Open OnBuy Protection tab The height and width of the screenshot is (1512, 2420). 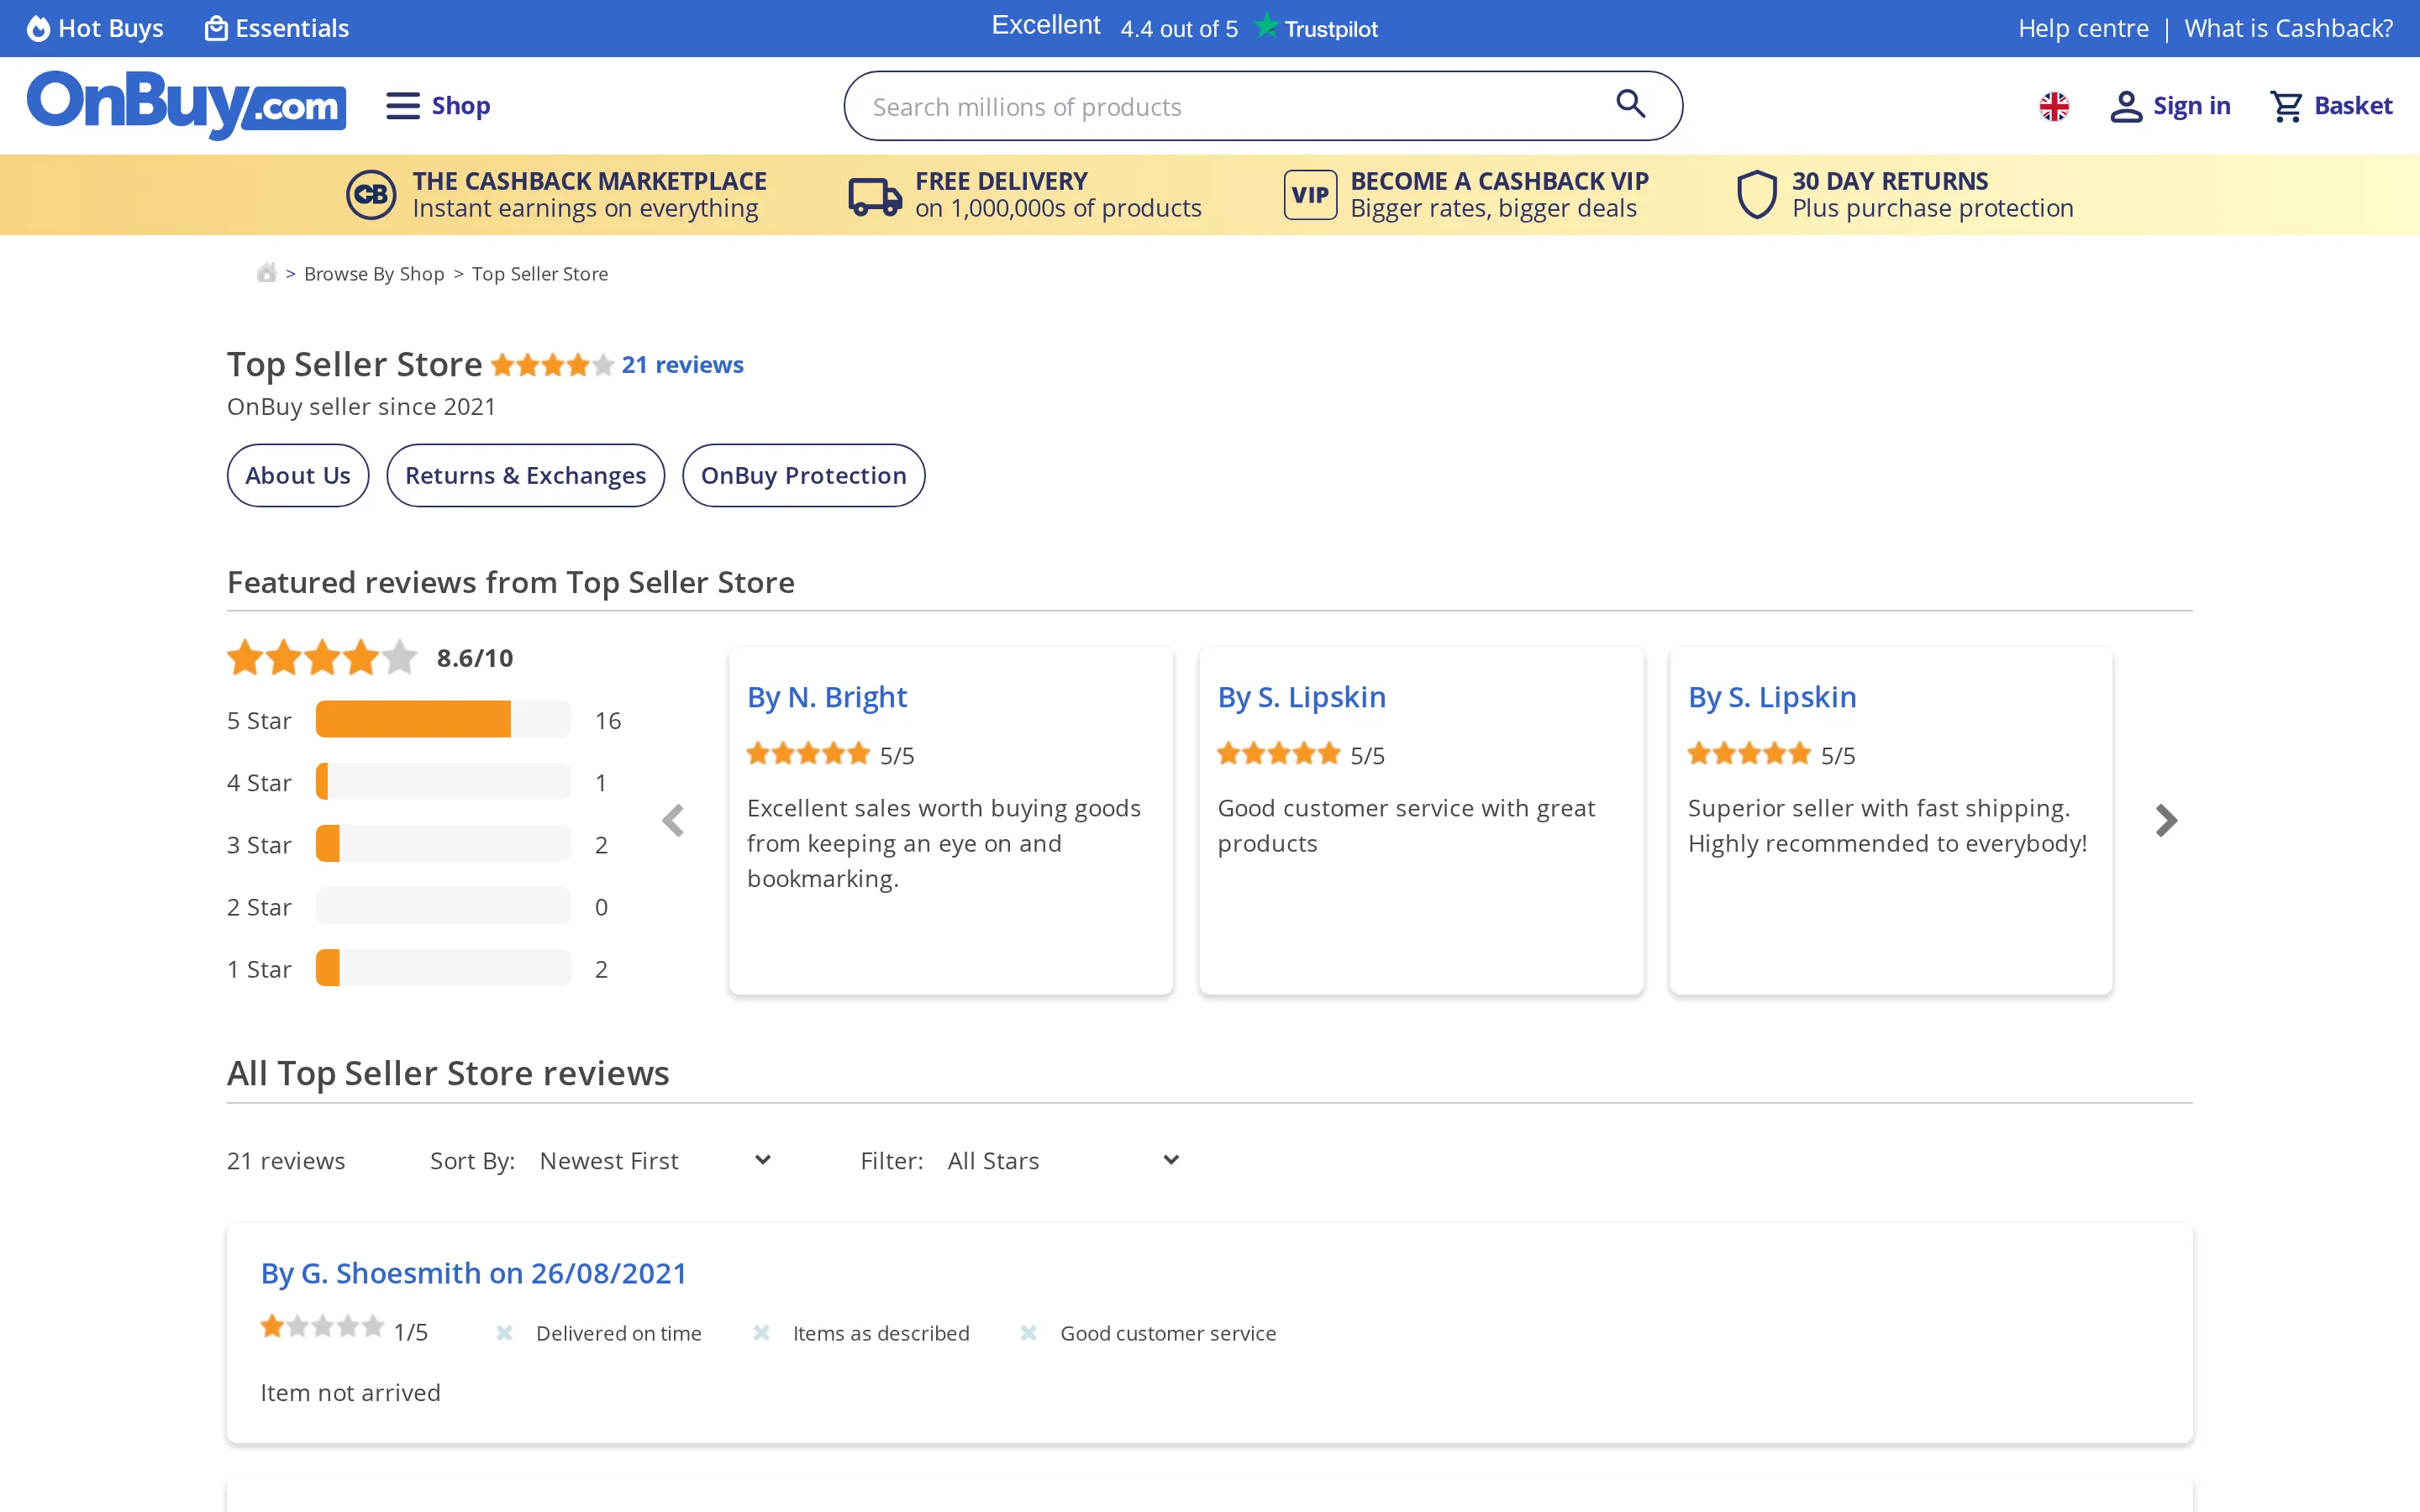803,475
